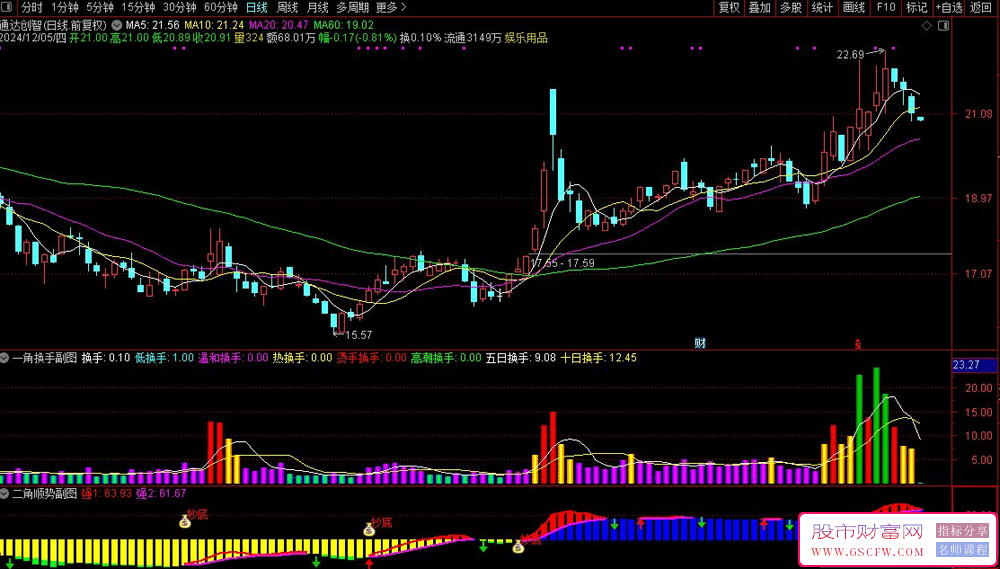Open the 更多 periods expander

pyautogui.click(x=390, y=8)
